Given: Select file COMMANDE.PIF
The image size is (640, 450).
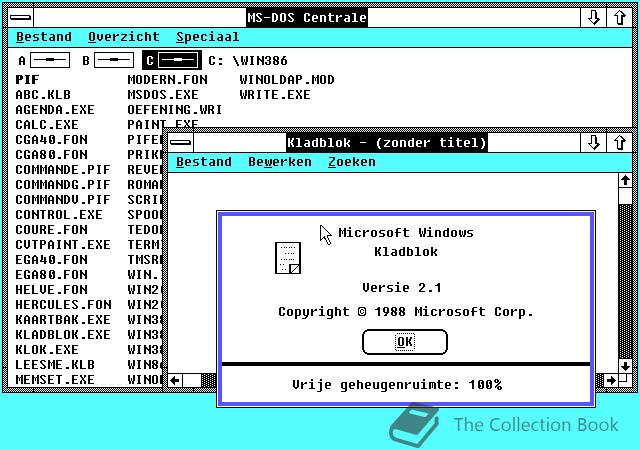Looking at the screenshot, I should tap(63, 169).
